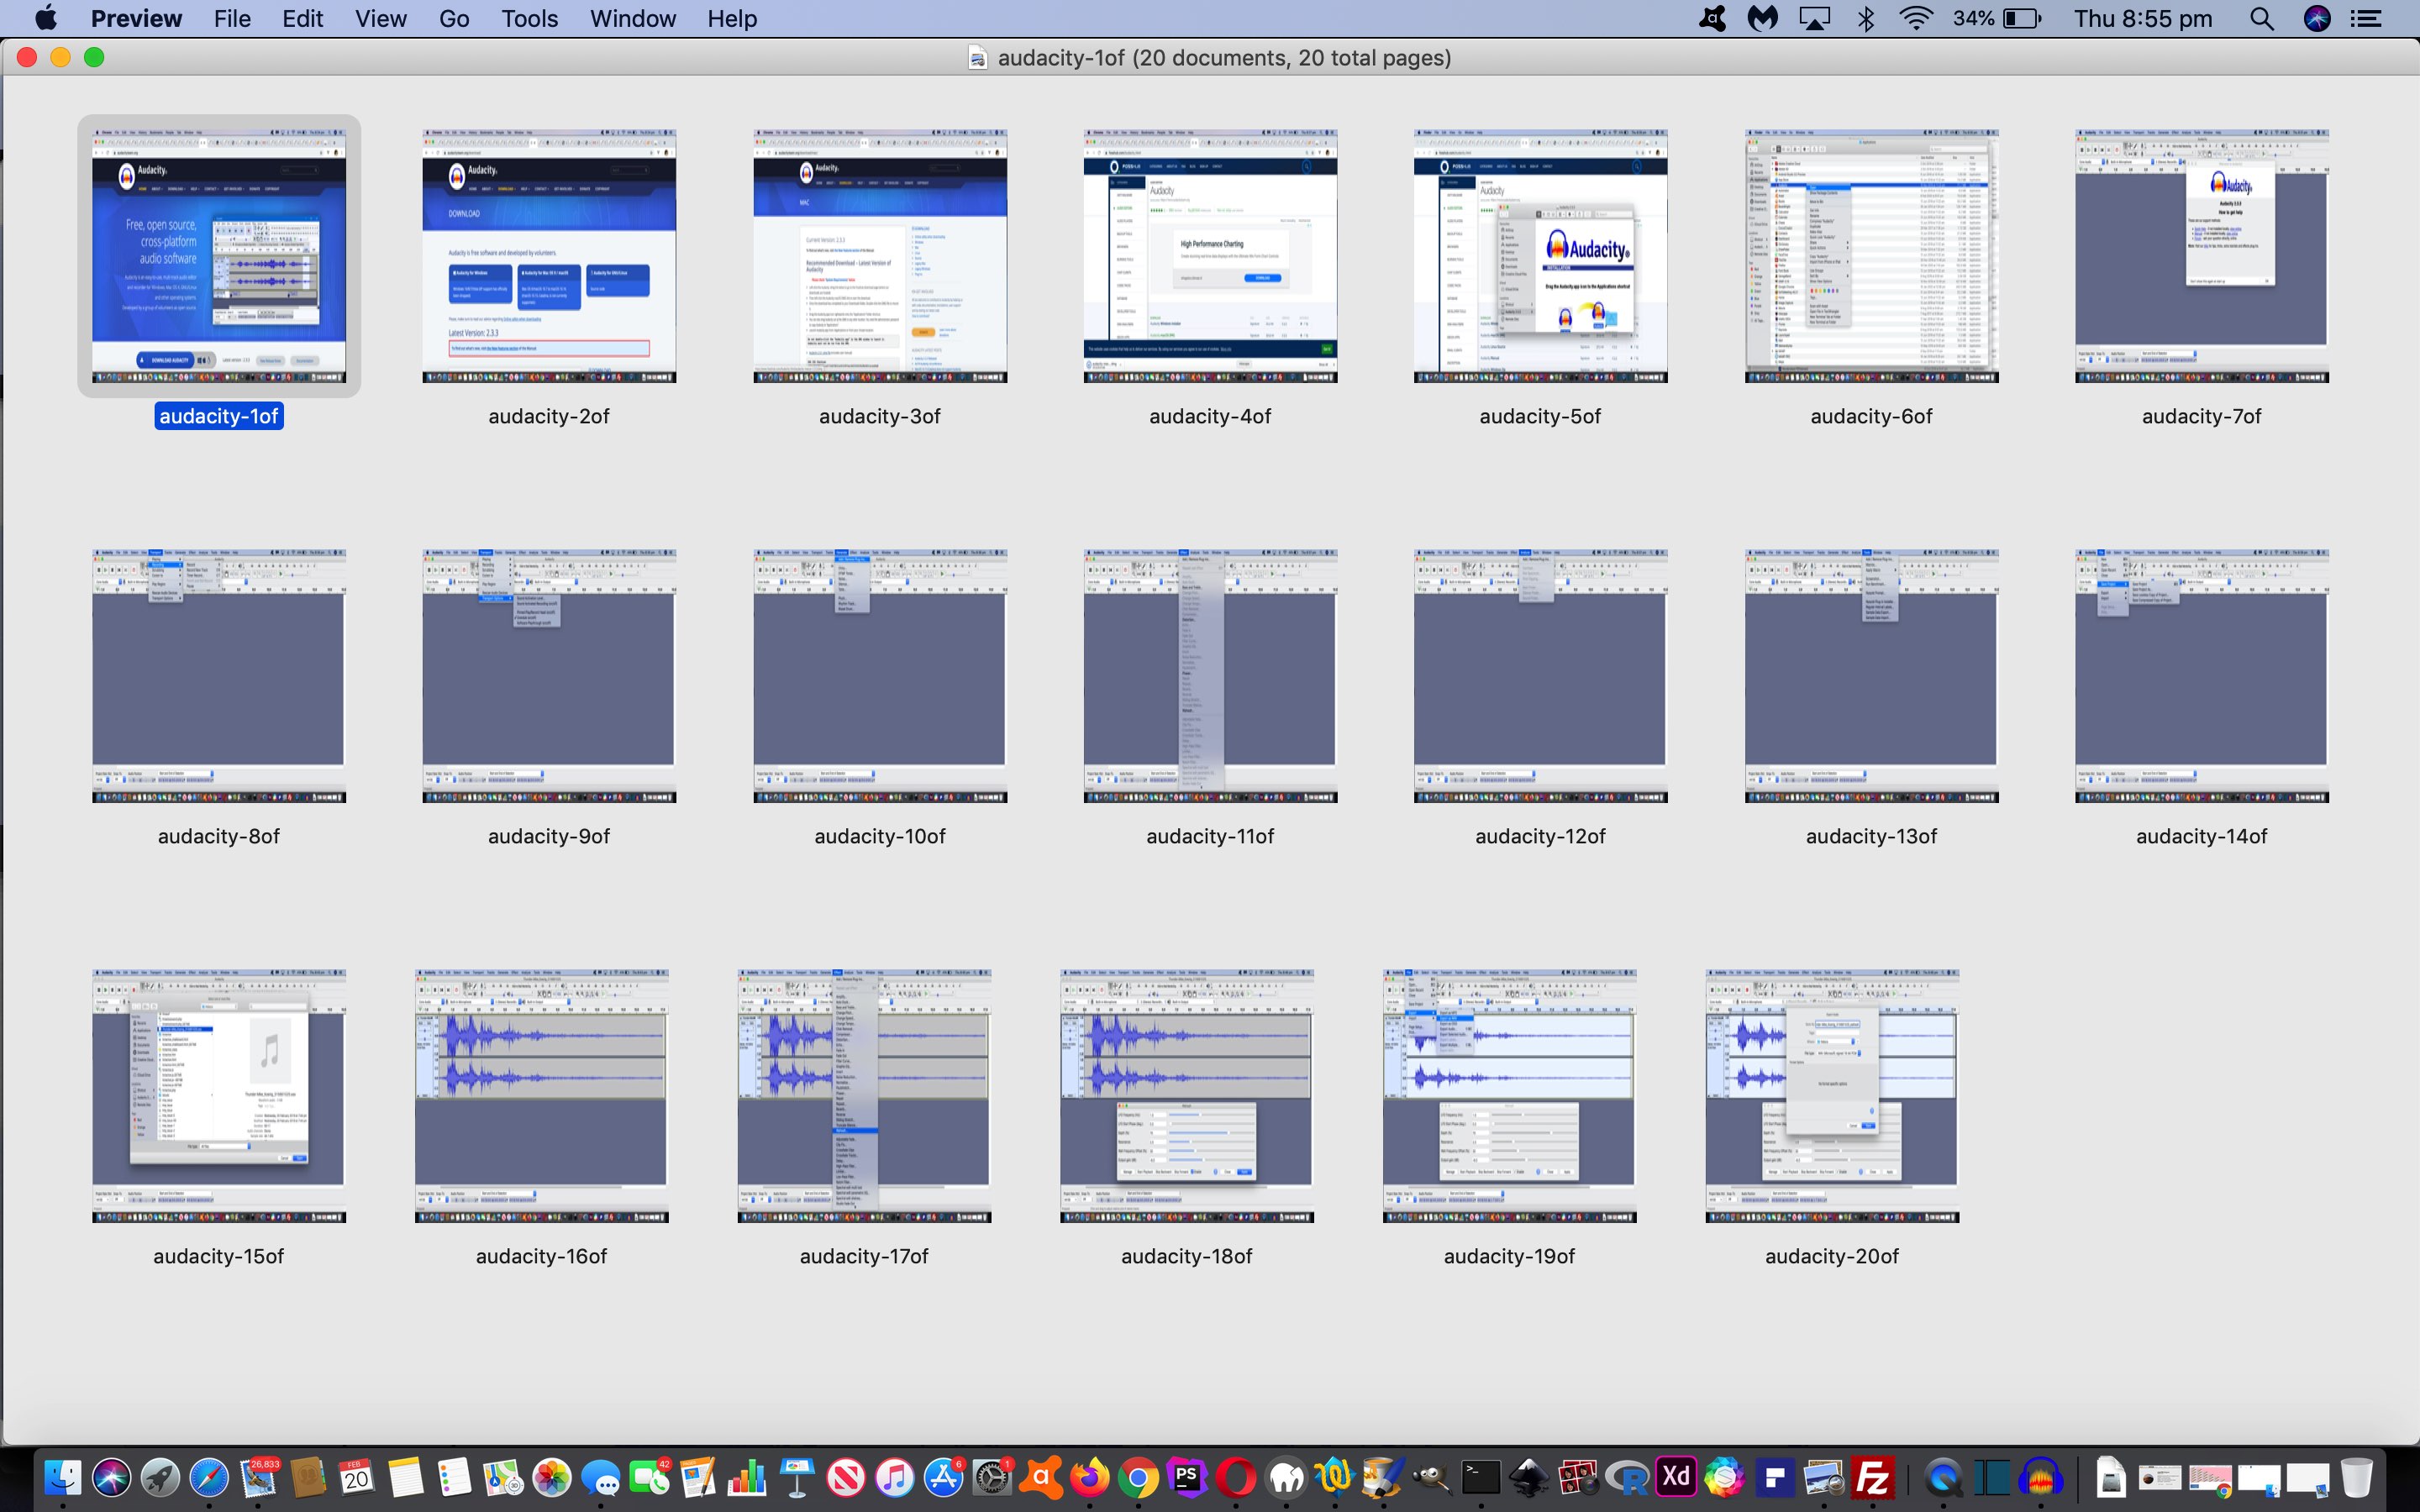
Task: Click the 'audacity-18of' file name label
Action: pyautogui.click(x=1187, y=1256)
